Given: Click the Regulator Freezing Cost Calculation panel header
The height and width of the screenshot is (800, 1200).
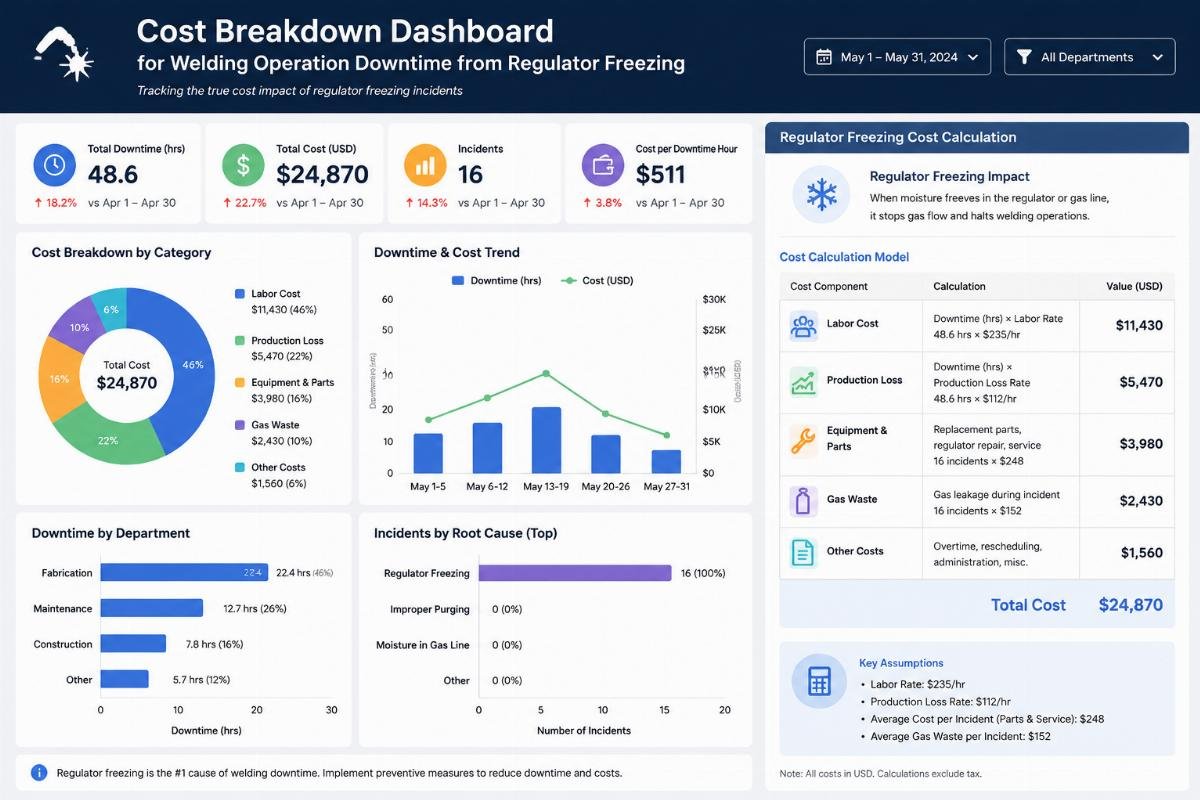Looking at the screenshot, I should tap(979, 138).
